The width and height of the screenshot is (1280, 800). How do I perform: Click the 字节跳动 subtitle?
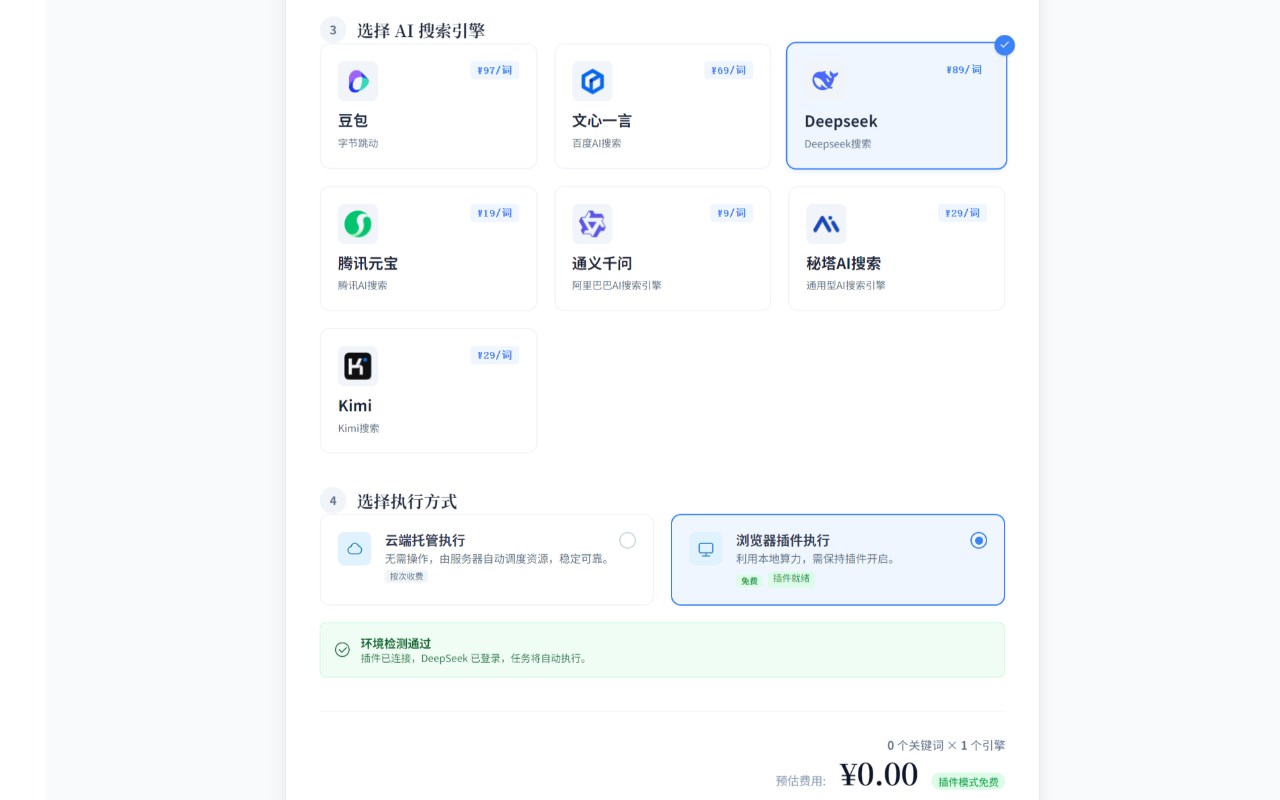pyautogui.click(x=358, y=143)
